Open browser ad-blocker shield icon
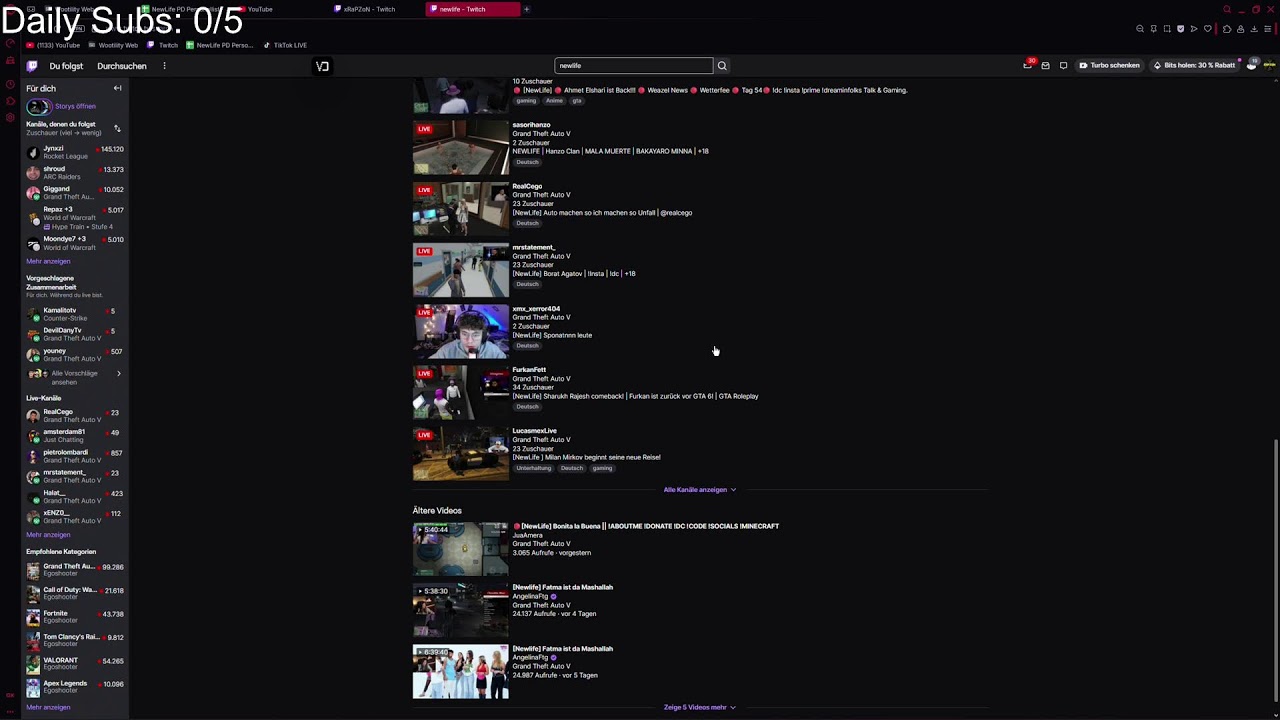Image resolution: width=1280 pixels, height=720 pixels. 1180,29
